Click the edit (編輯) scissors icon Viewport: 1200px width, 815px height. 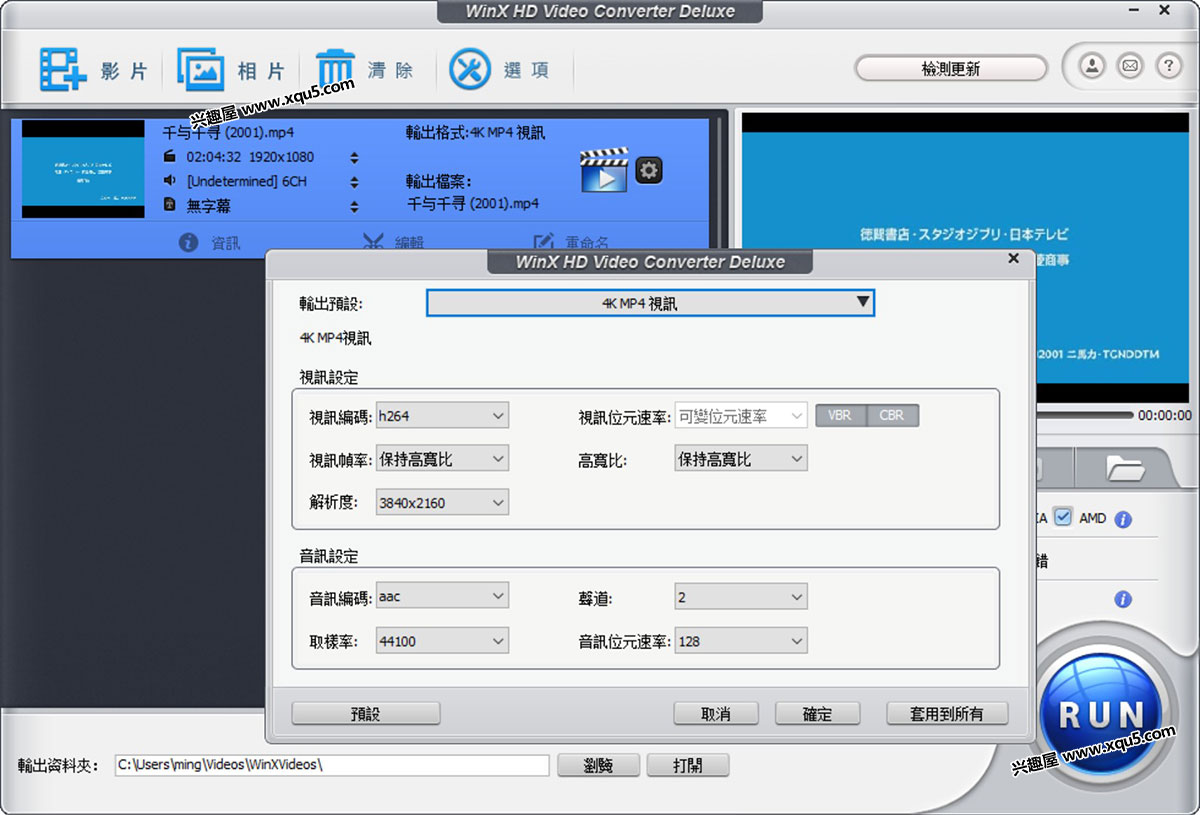pyautogui.click(x=374, y=242)
